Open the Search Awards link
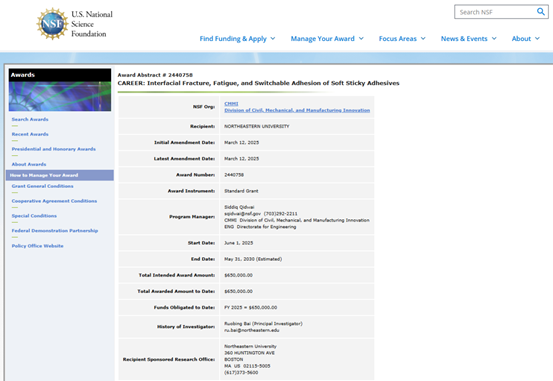This screenshot has width=553, height=381. pos(30,119)
